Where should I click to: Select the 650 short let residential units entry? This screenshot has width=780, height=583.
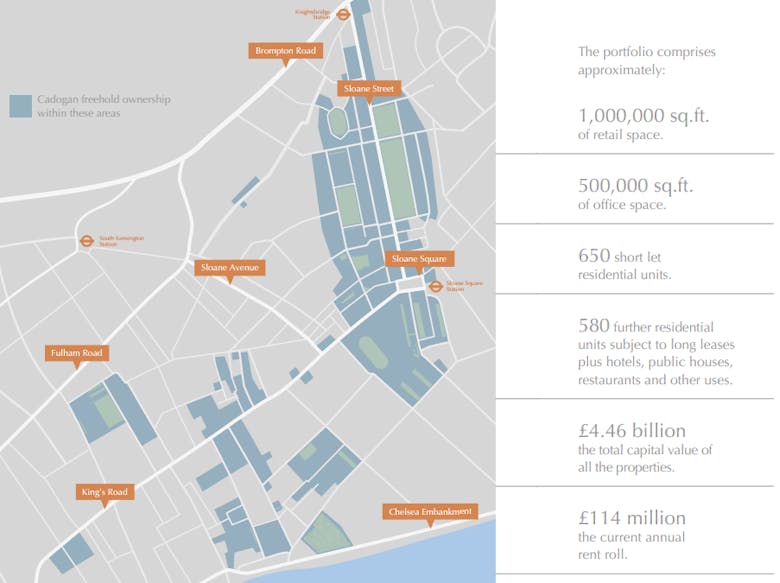click(626, 264)
